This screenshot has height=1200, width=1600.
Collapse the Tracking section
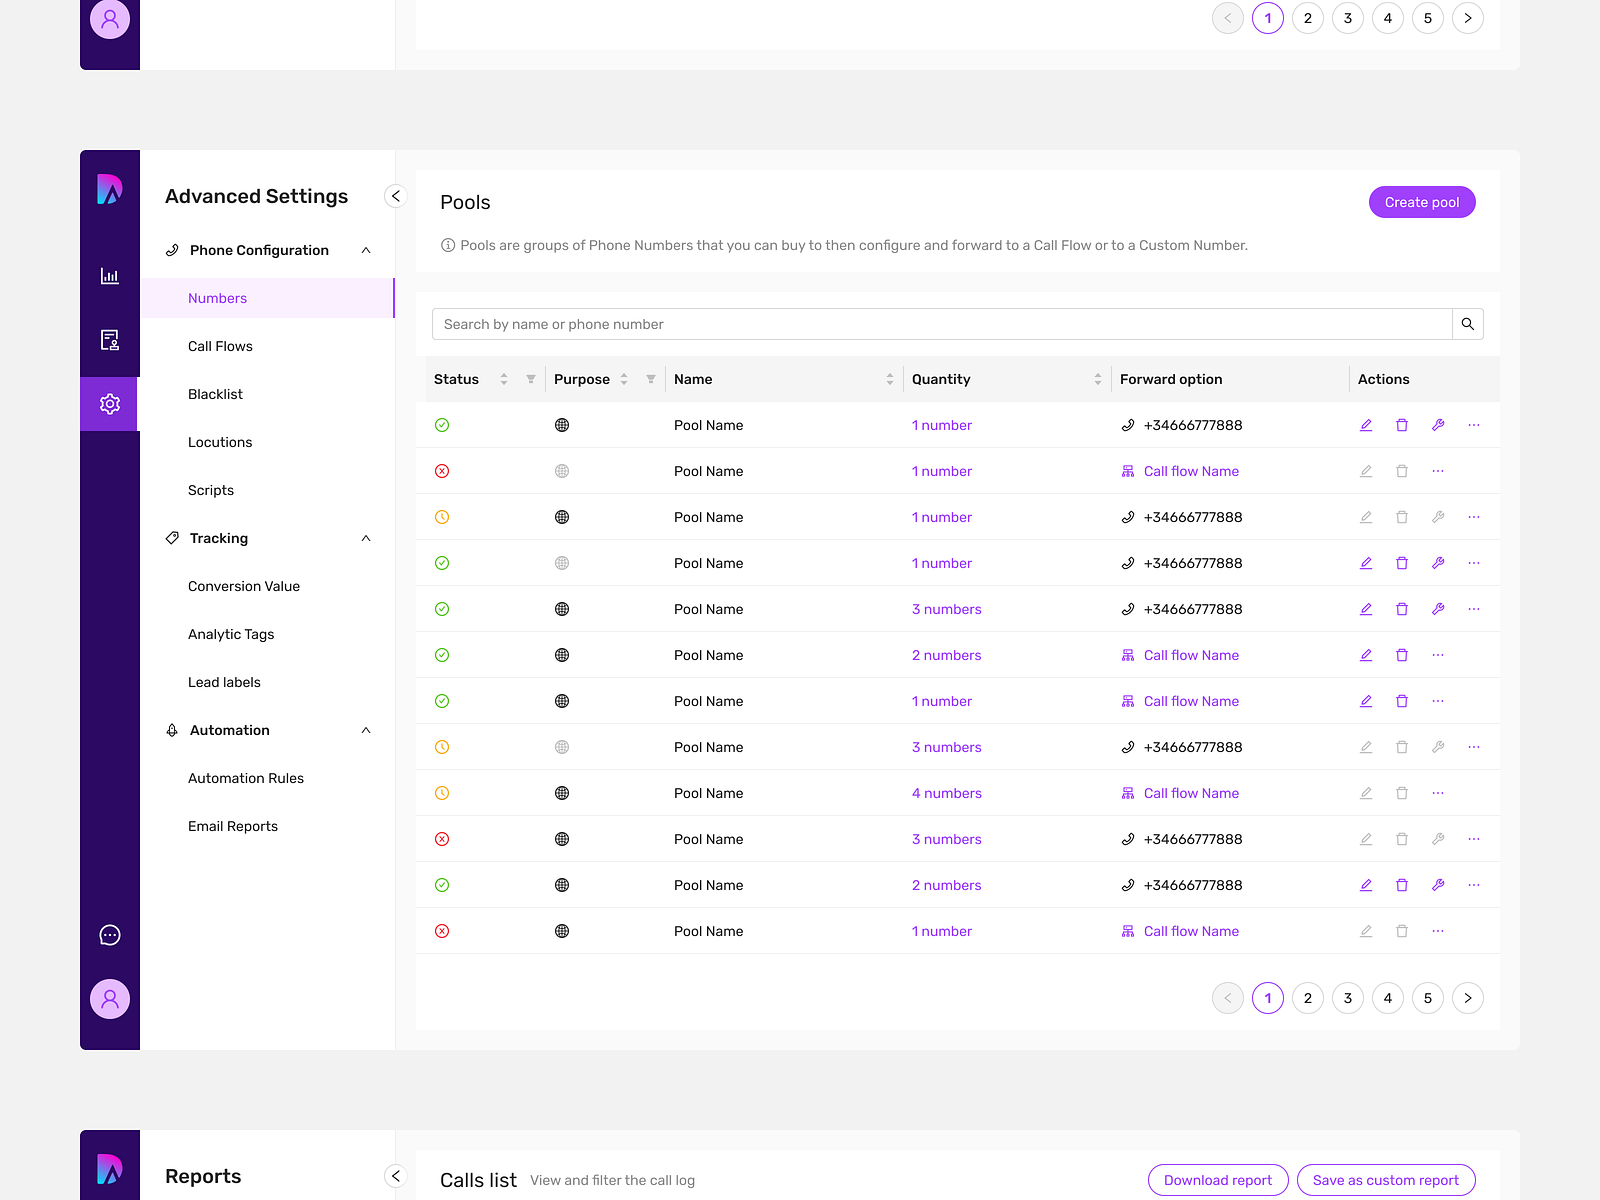[366, 538]
